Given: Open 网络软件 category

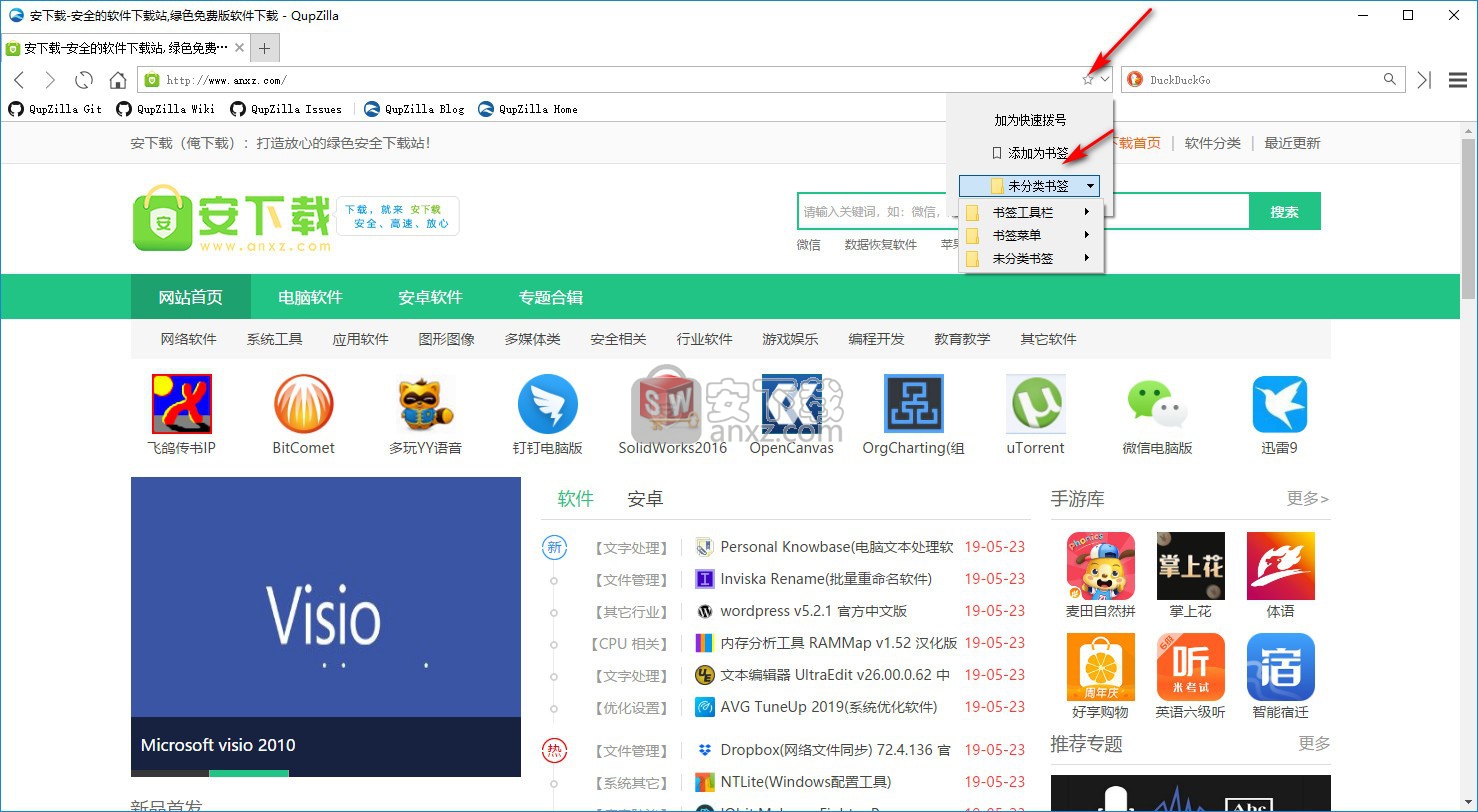Looking at the screenshot, I should click(x=189, y=339).
